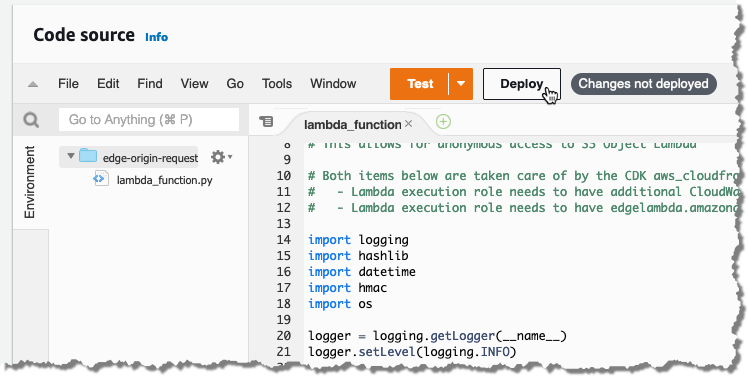Click the tab list icon left of the tabs

pyautogui.click(x=266, y=122)
